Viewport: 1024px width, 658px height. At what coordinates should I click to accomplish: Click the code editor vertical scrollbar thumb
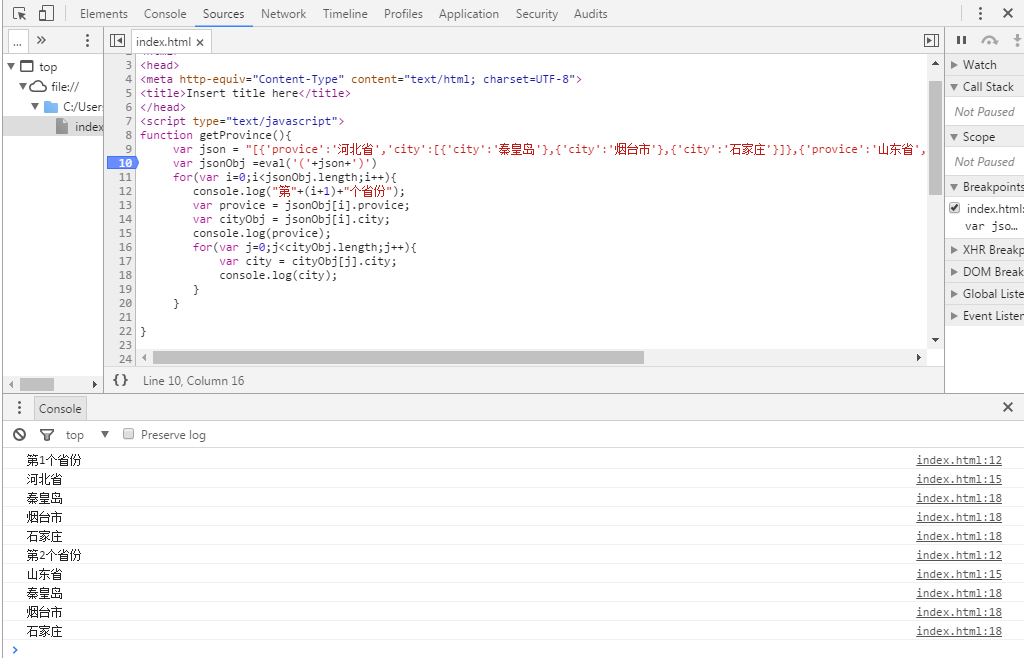pos(935,137)
